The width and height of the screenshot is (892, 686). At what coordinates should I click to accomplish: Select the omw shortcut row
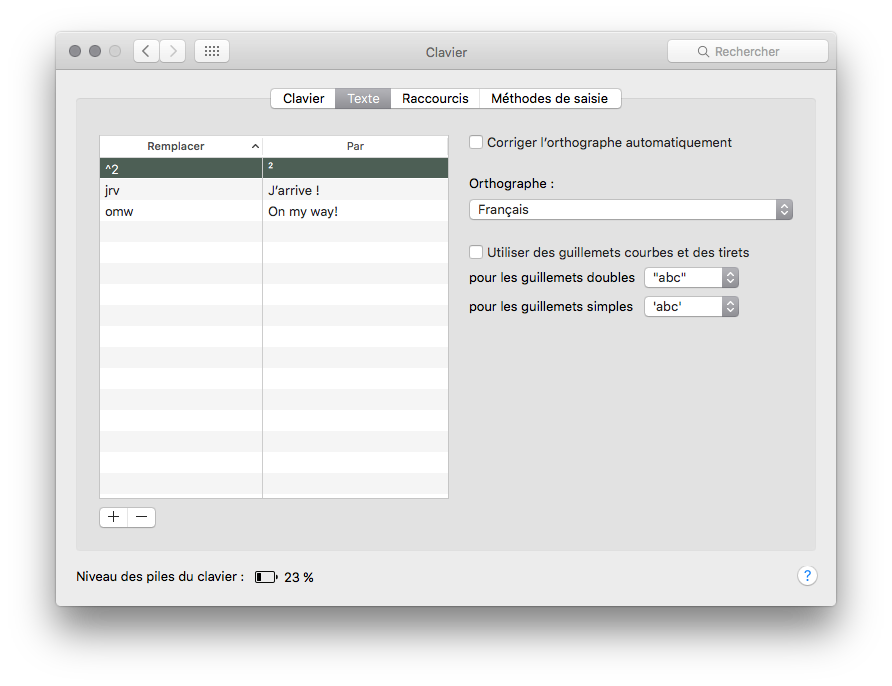coord(274,211)
